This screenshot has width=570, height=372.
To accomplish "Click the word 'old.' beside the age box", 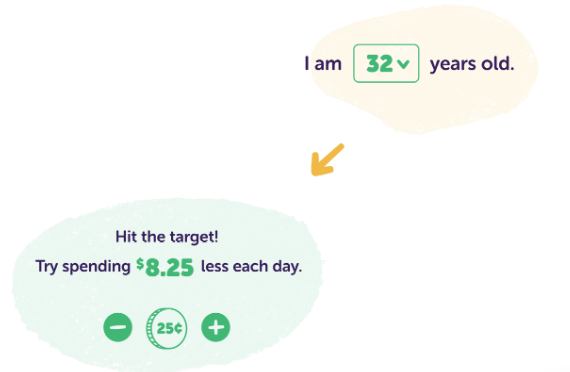I will coord(498,64).
